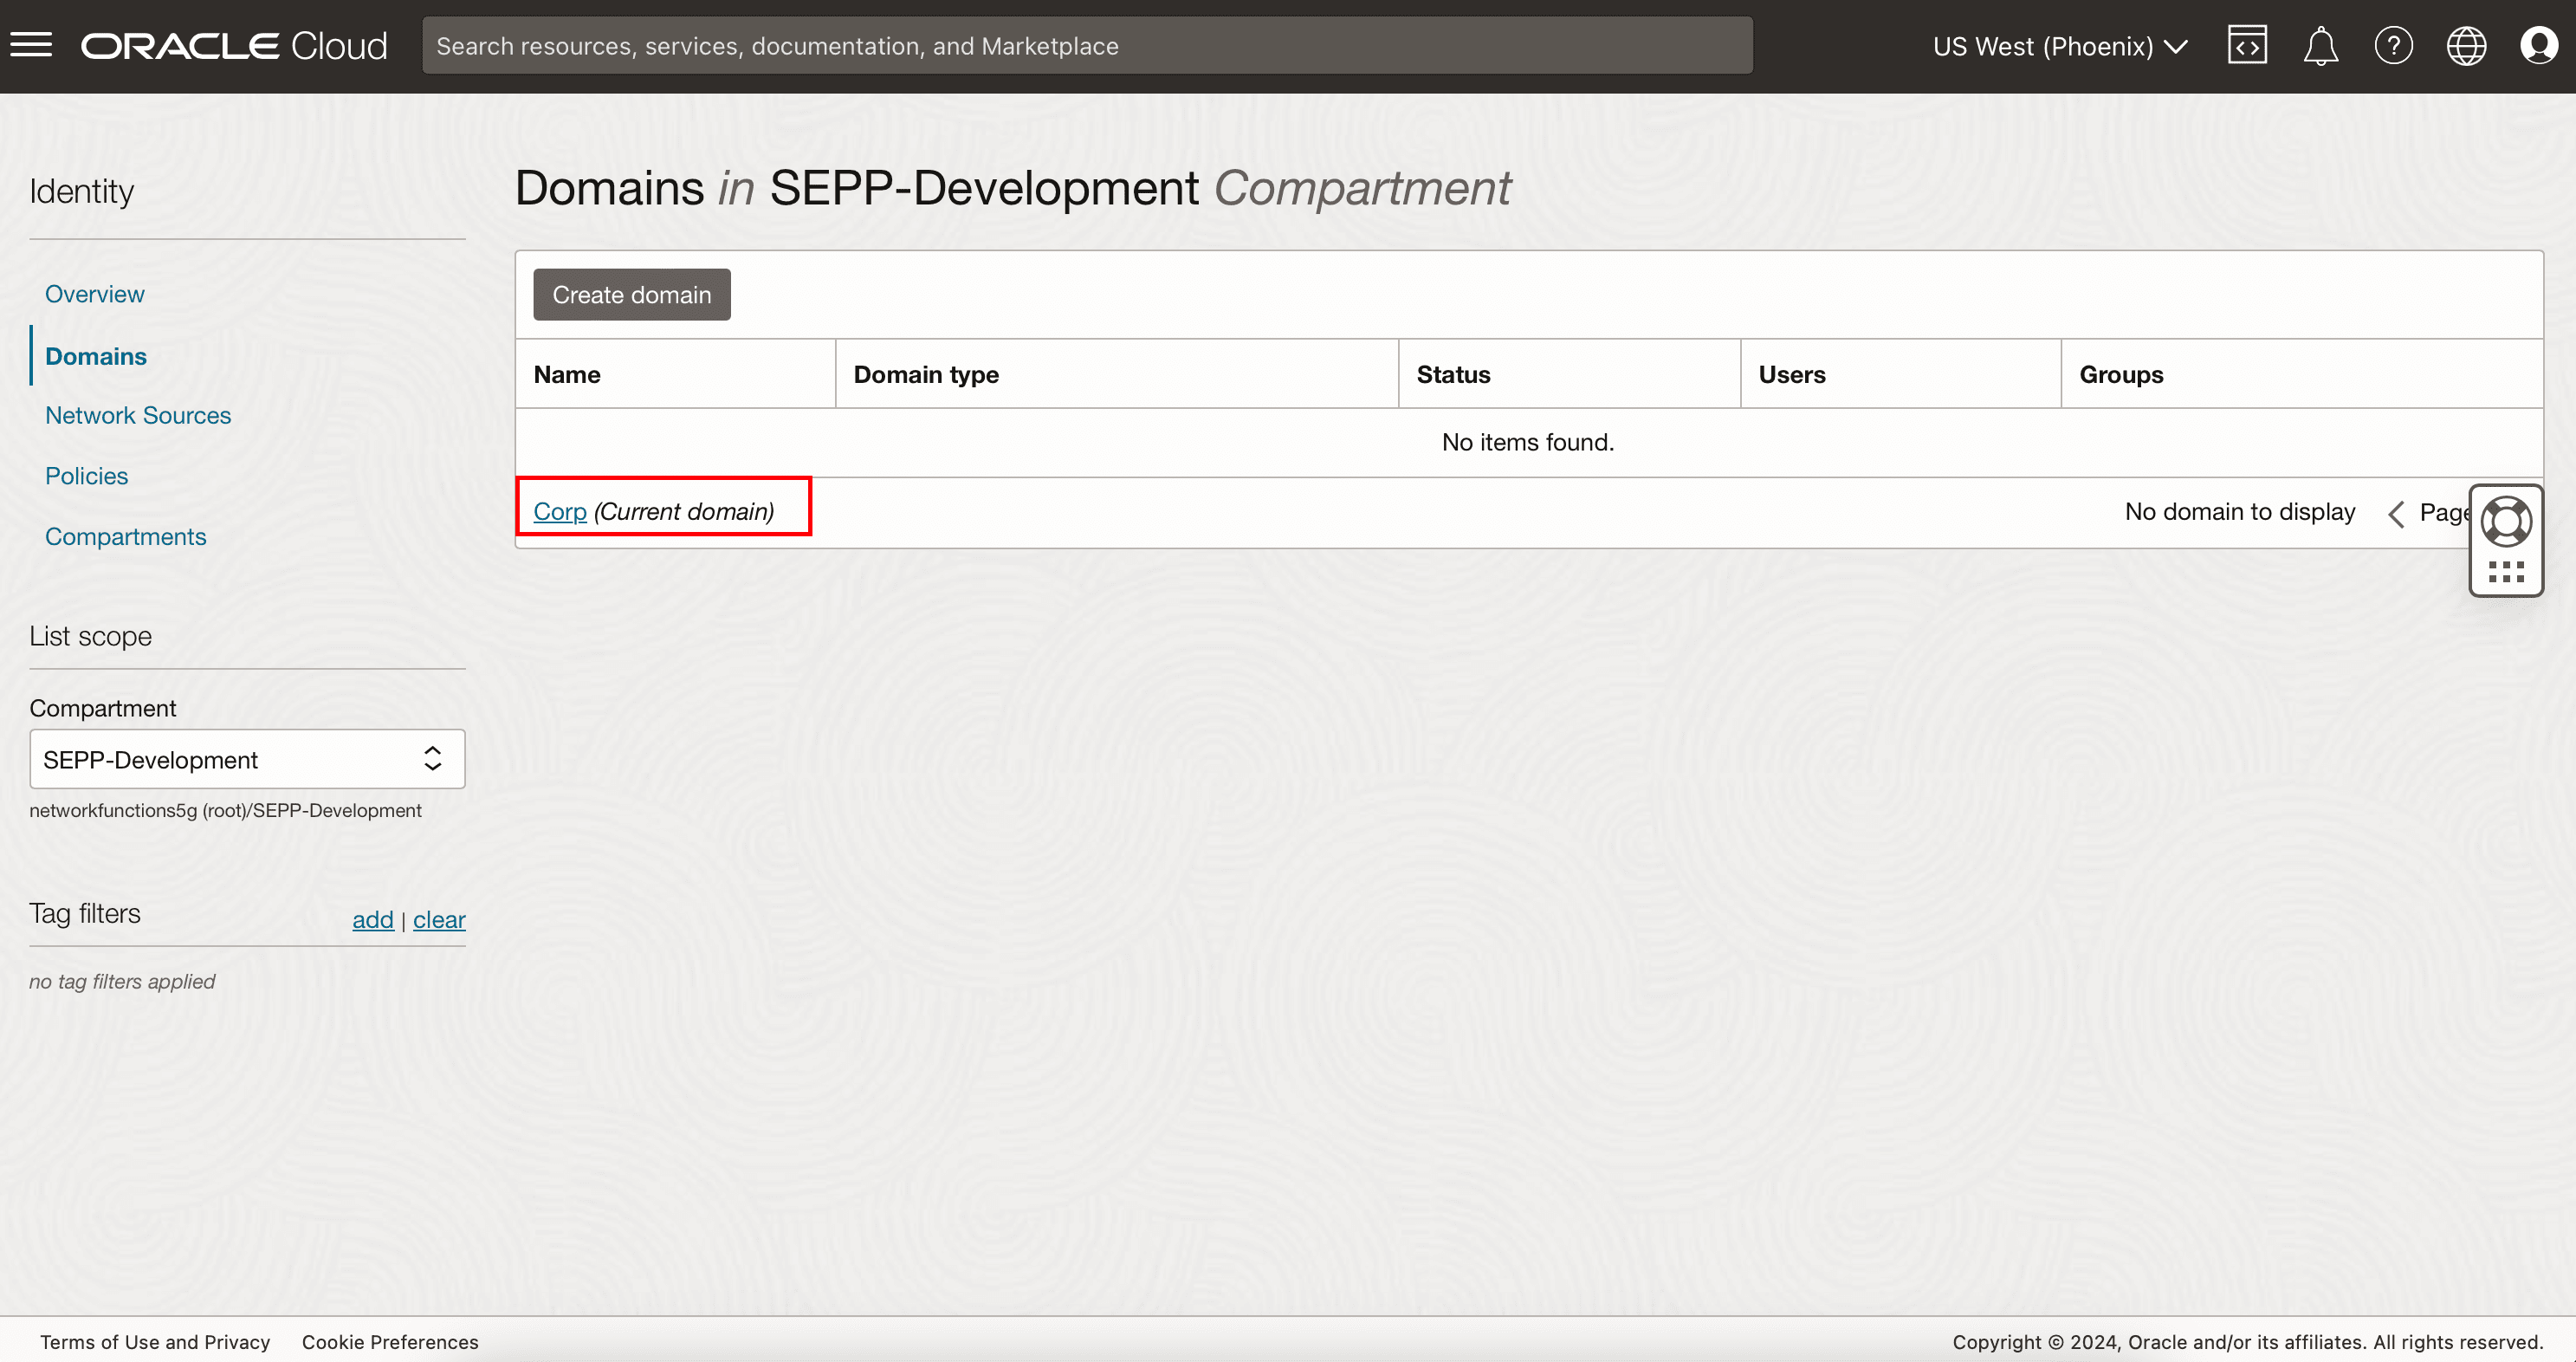Click the compartment path networkfunctions5g (root)/SEPP-Development

[225, 811]
